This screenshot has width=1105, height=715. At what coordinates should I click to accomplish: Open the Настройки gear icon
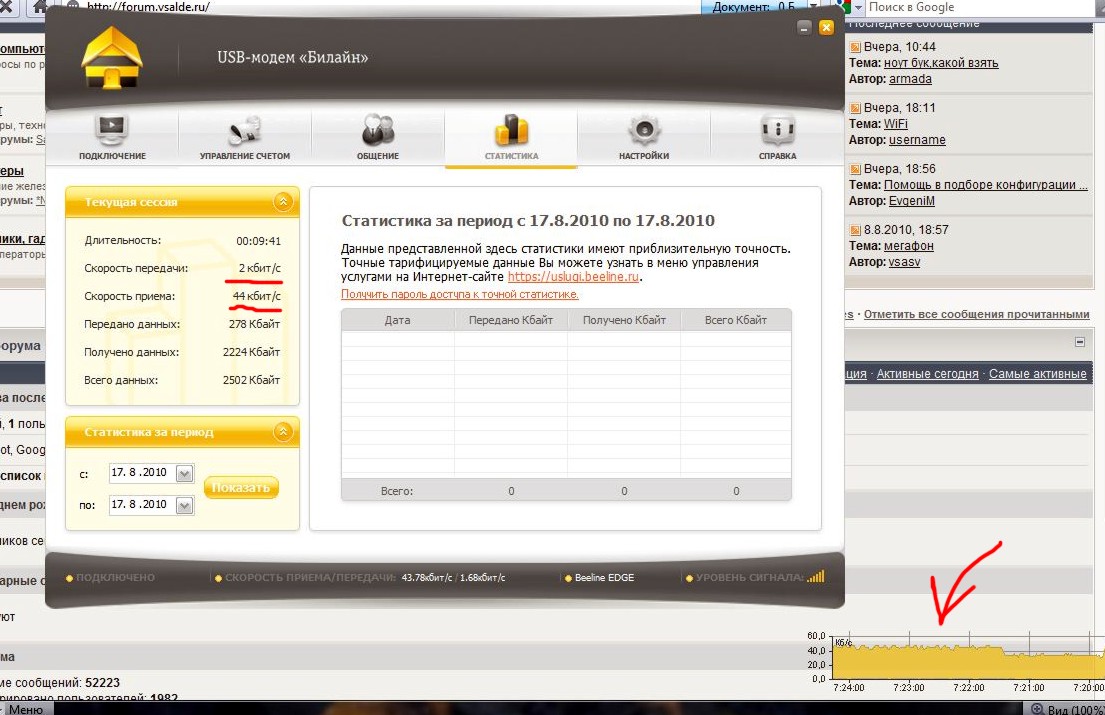pos(643,131)
